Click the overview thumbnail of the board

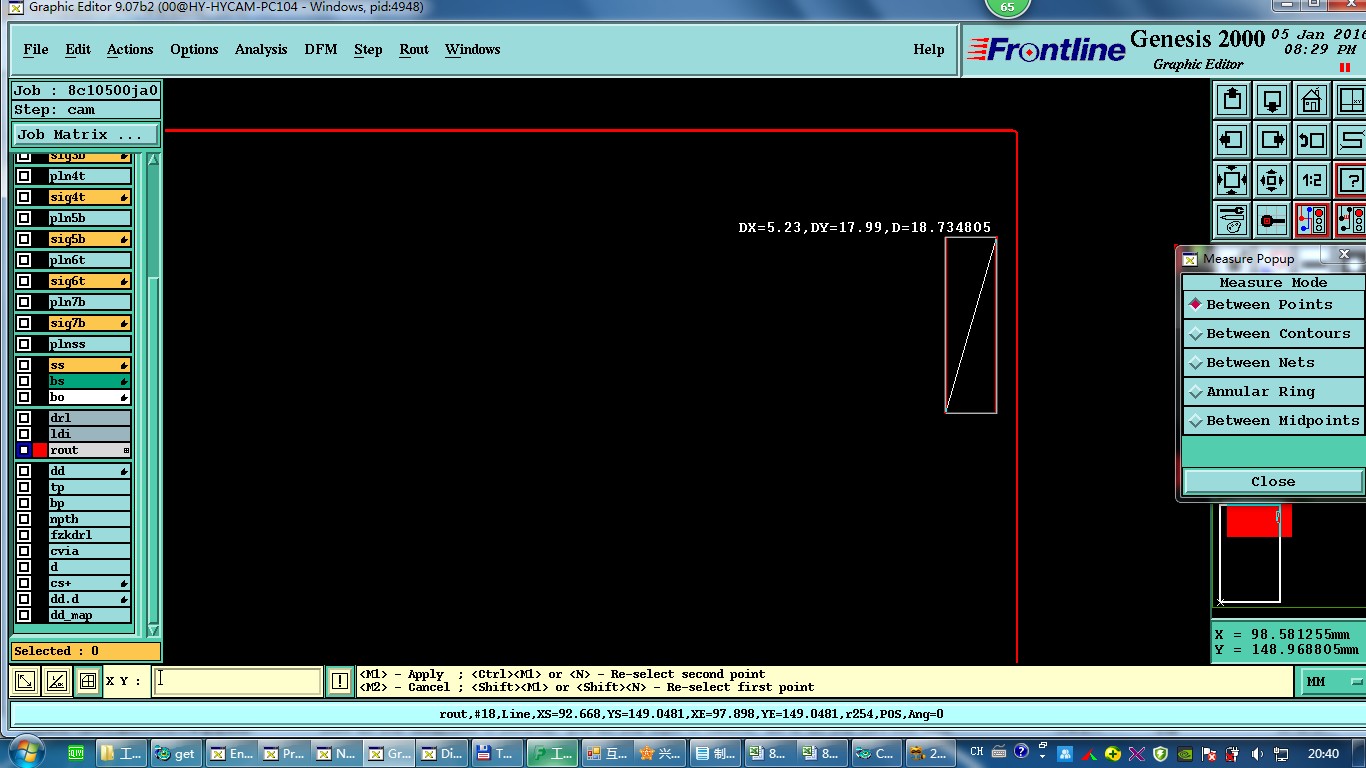(1250, 553)
